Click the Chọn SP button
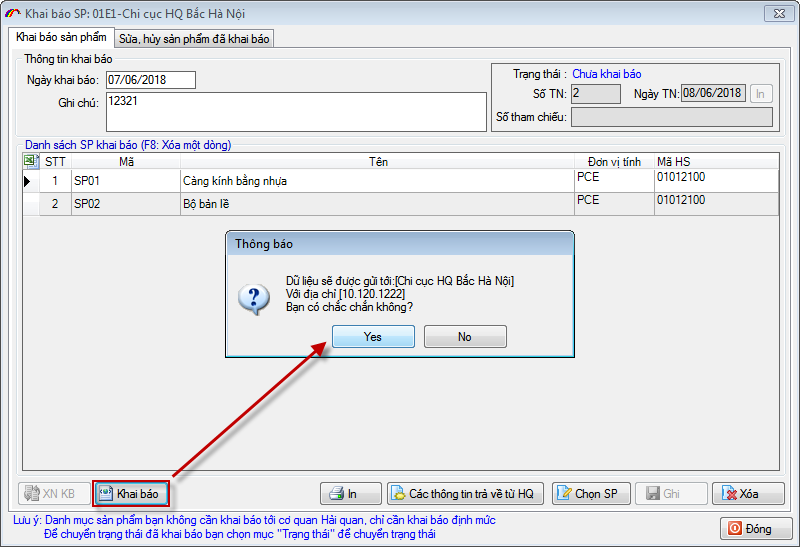The height and width of the screenshot is (547, 800). point(588,493)
